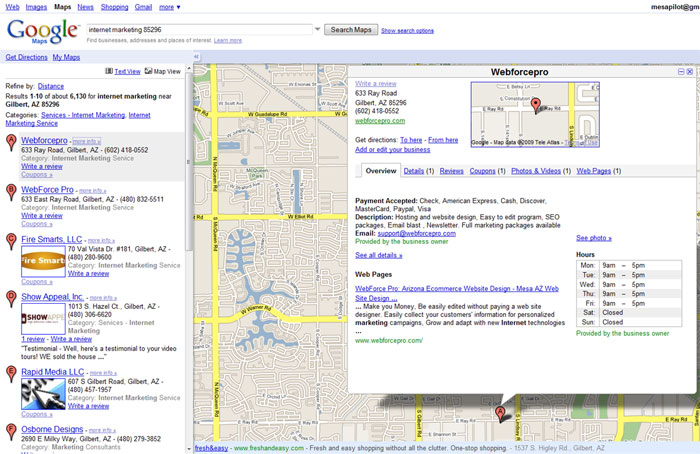Click the red marker A beside Webforcepro result
This screenshot has height=454, width=700.
pyautogui.click(x=11, y=142)
